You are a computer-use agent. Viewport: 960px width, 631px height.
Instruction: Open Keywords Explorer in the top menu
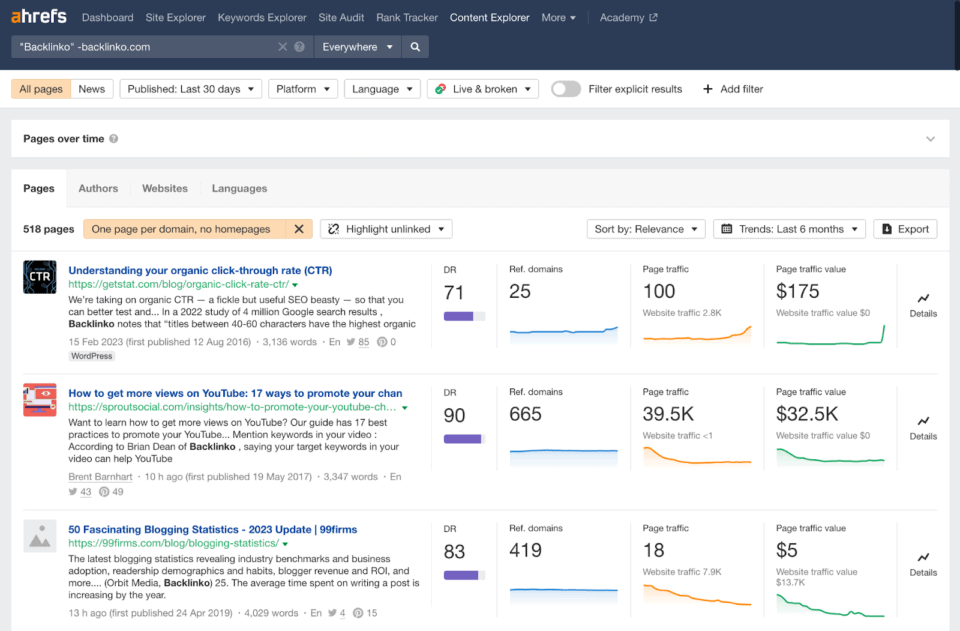tap(262, 17)
